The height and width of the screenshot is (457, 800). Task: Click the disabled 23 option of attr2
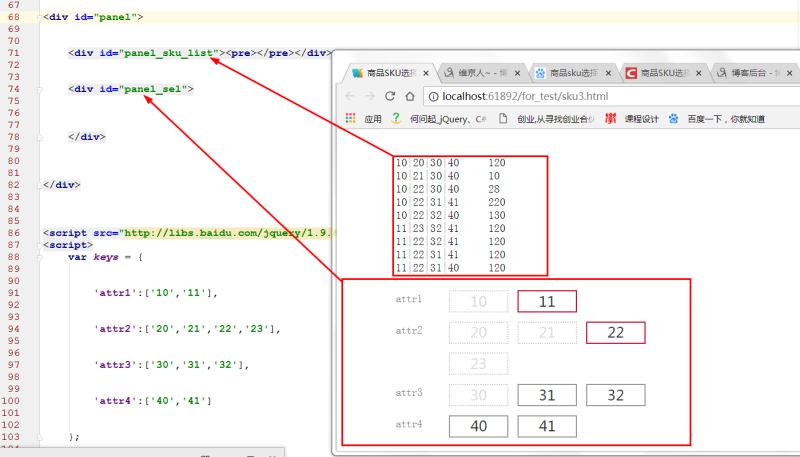pos(479,364)
